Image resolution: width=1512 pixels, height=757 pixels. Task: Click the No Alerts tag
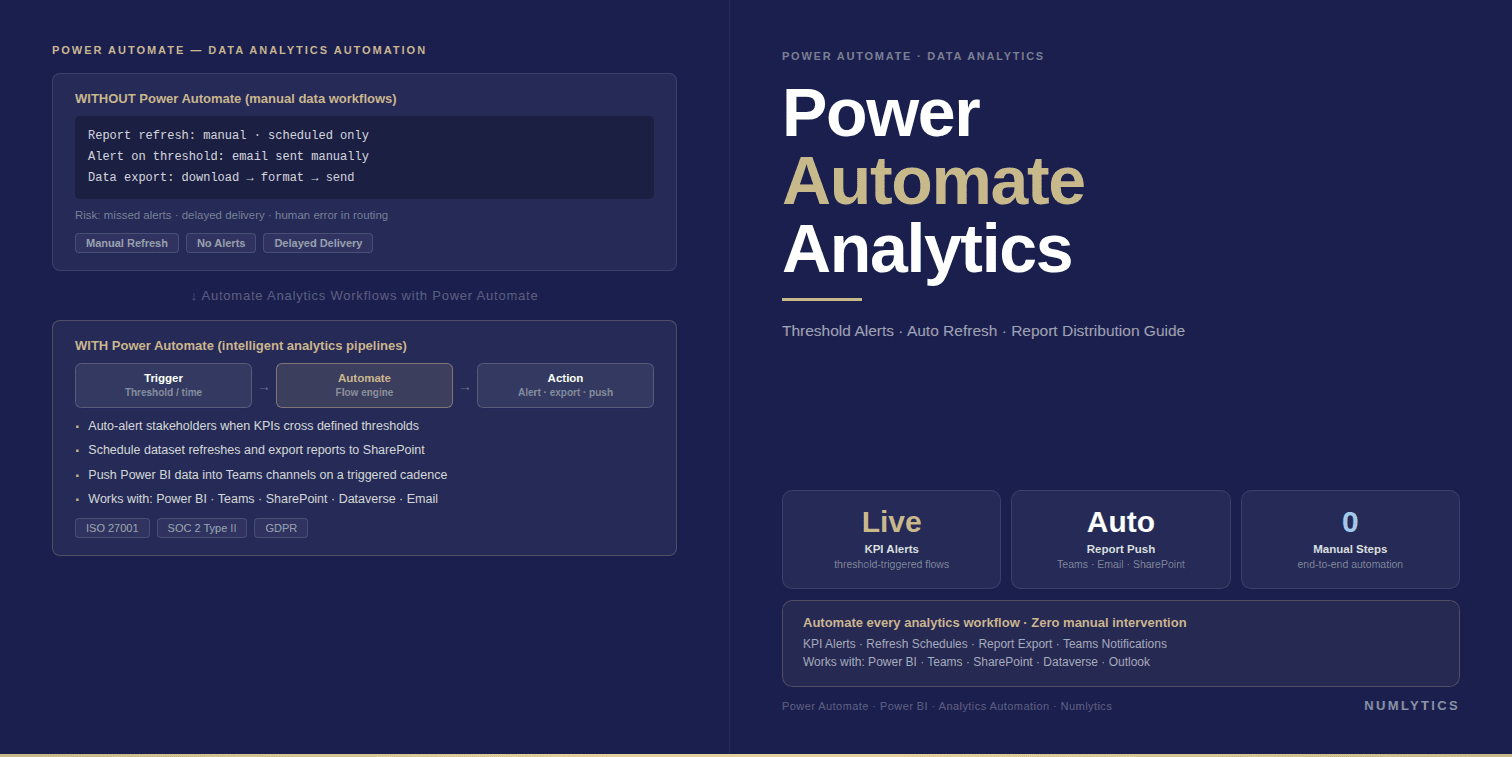point(221,243)
